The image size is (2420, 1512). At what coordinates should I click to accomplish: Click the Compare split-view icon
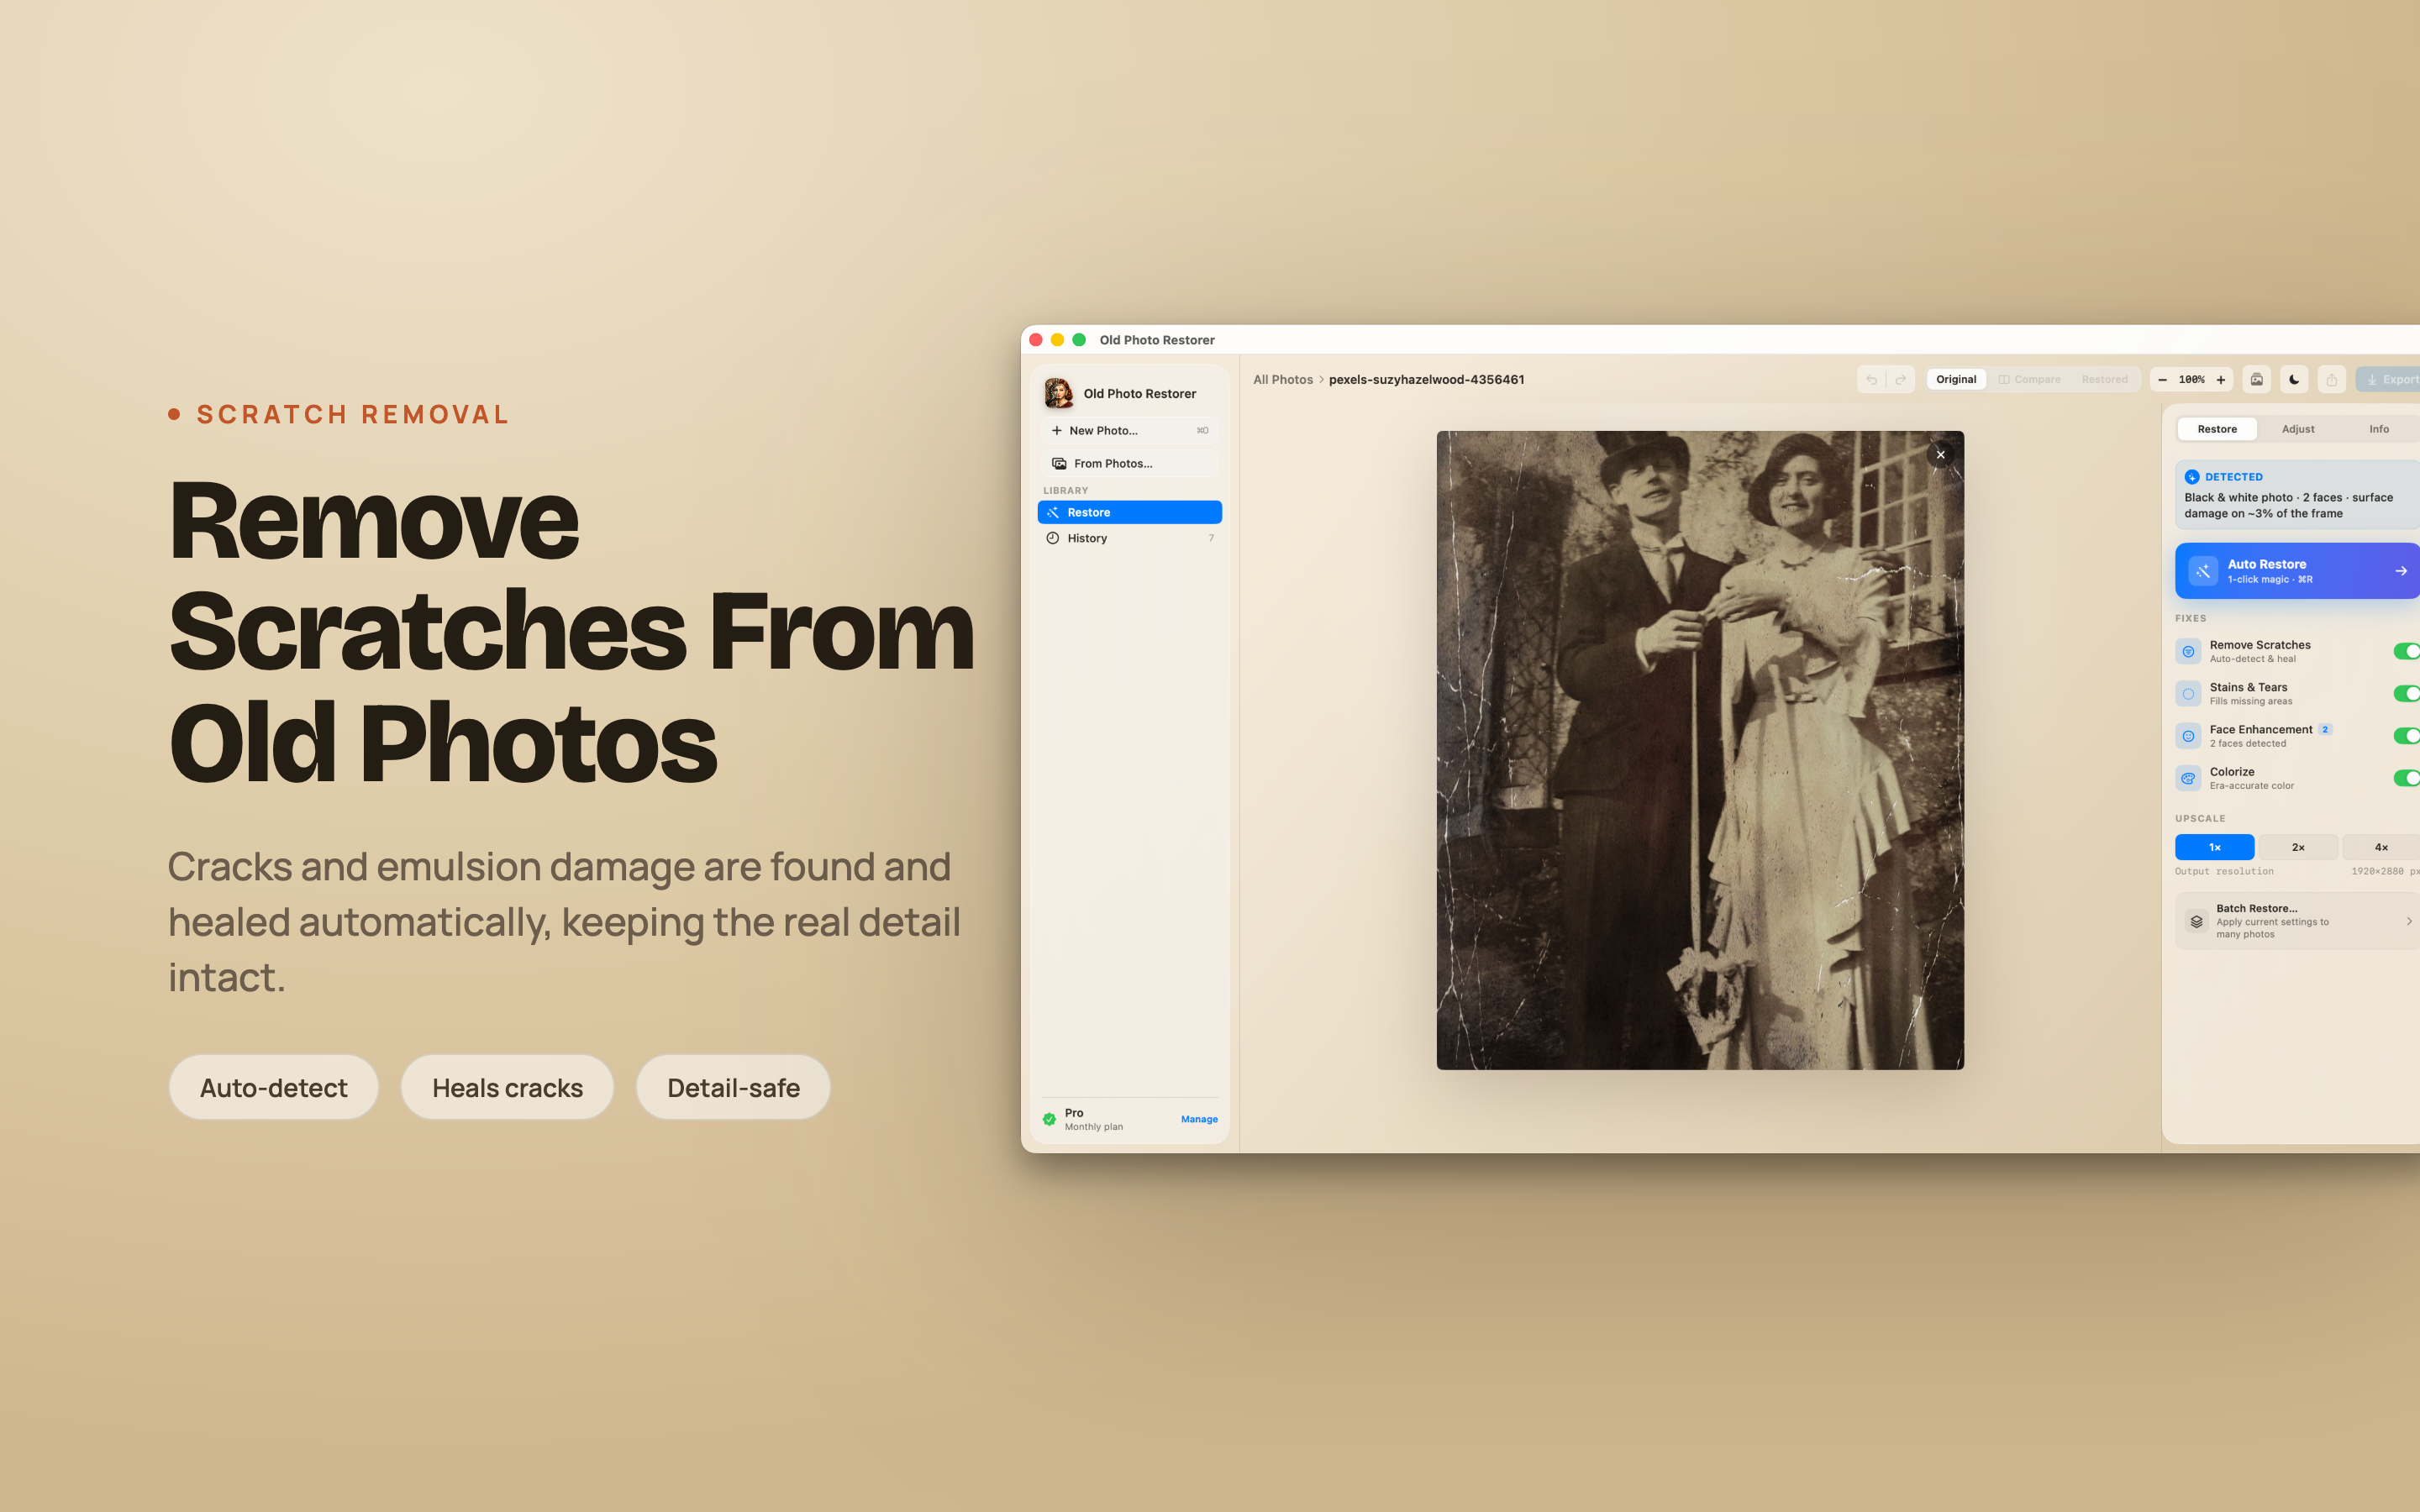(x=2004, y=380)
